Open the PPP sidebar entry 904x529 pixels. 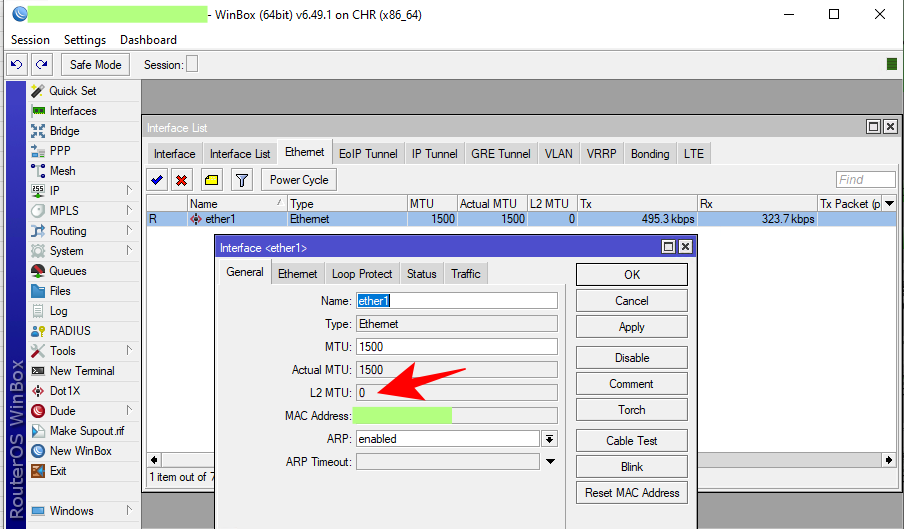tap(60, 151)
